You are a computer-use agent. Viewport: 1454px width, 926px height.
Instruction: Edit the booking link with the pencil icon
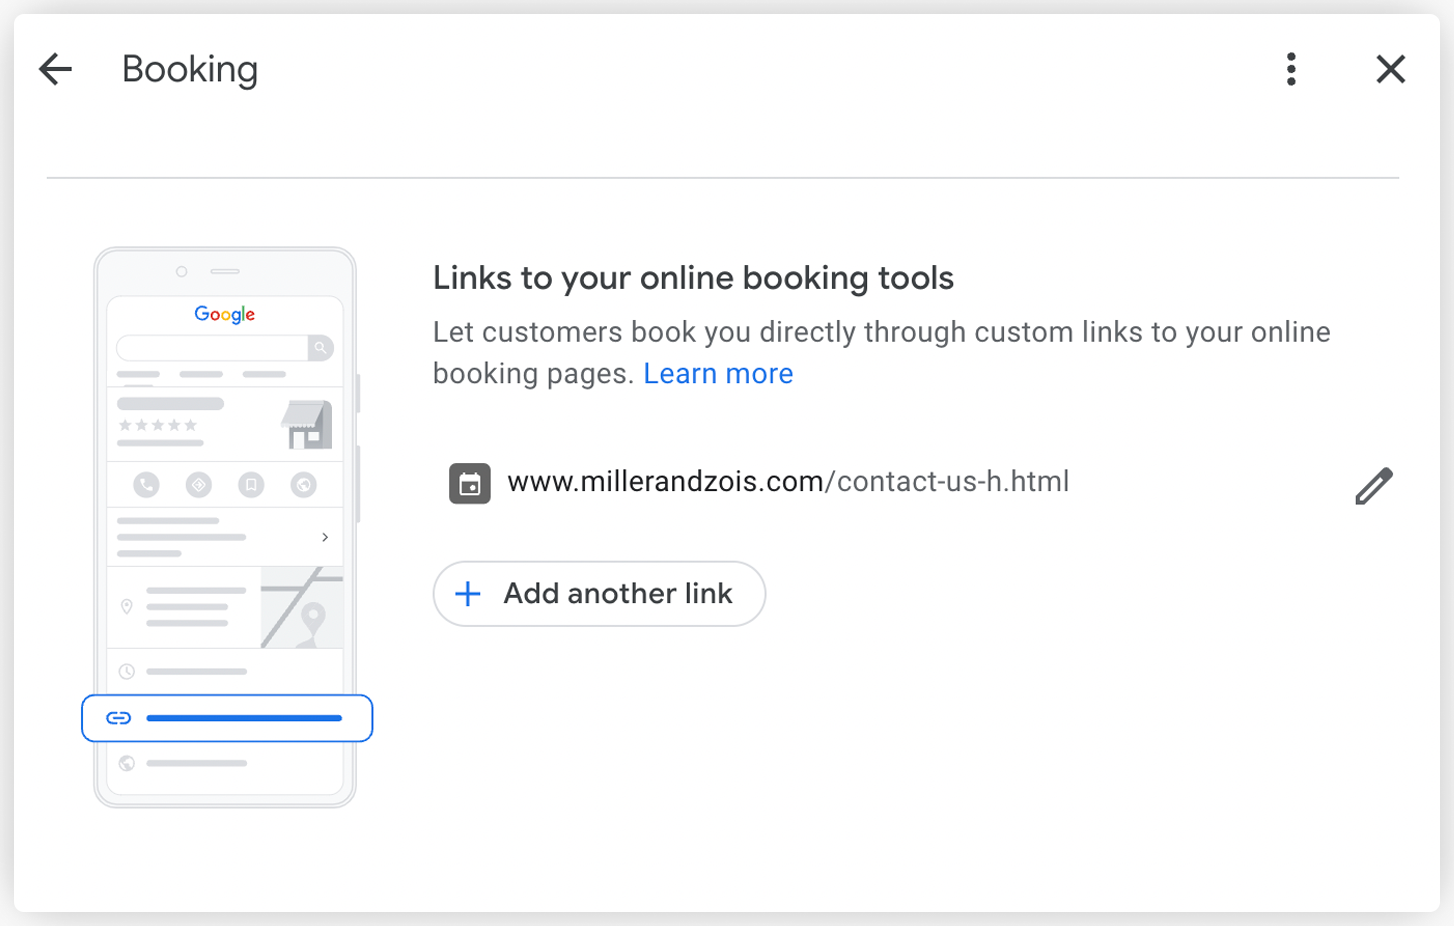[x=1373, y=486]
